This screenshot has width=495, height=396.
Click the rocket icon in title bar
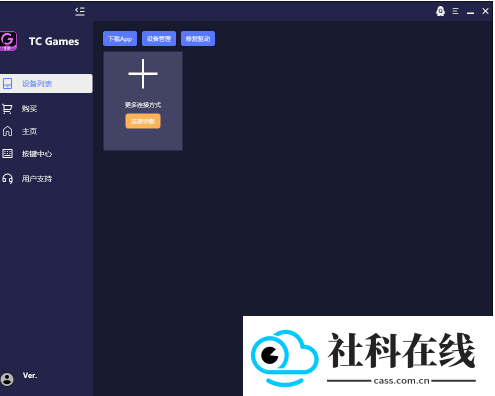point(440,11)
